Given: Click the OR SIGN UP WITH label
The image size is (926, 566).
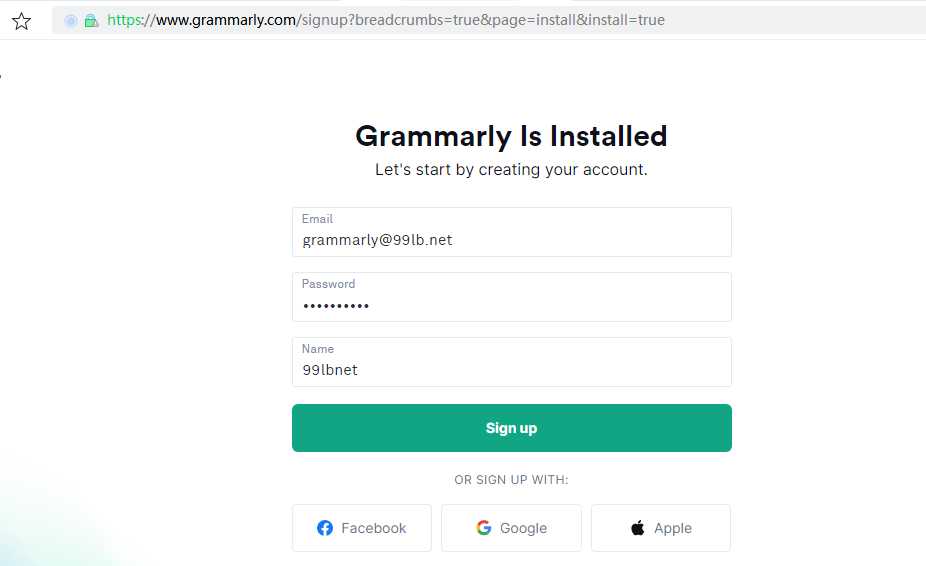Looking at the screenshot, I should [511, 480].
